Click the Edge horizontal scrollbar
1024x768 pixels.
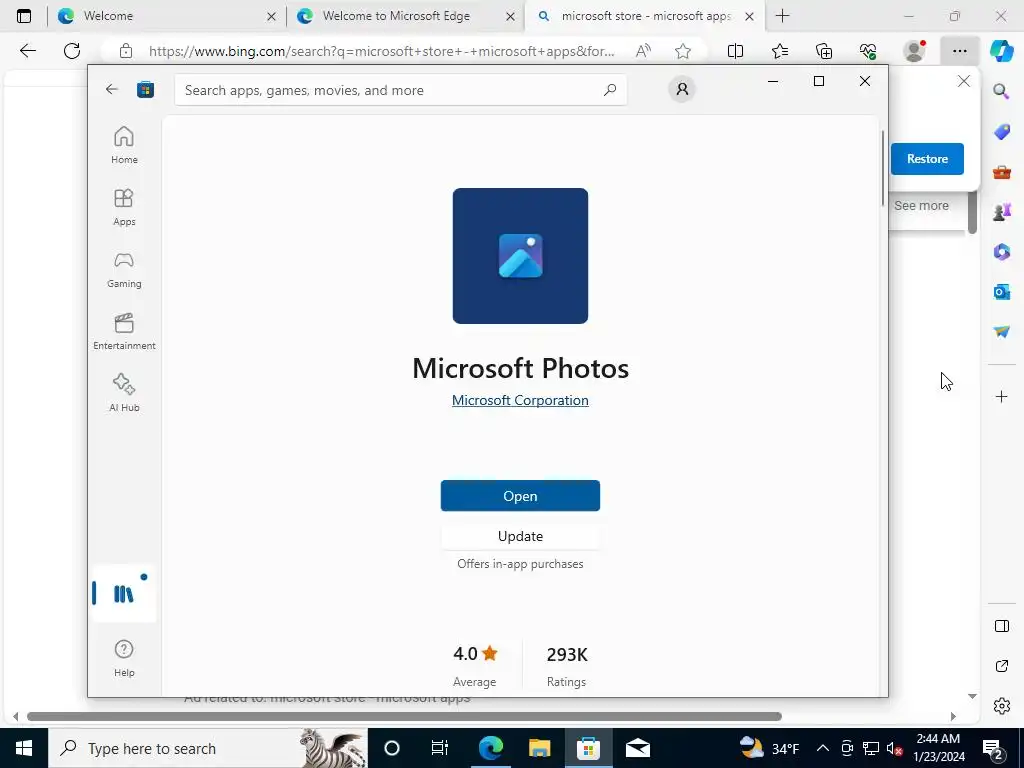[404, 716]
